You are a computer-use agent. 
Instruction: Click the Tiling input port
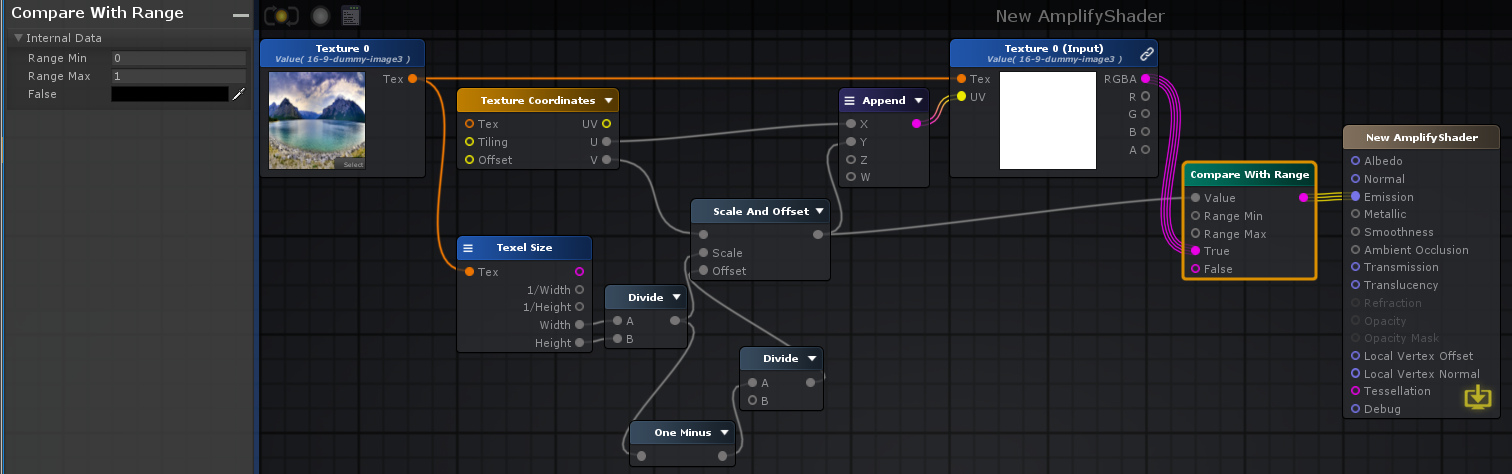(x=469, y=142)
